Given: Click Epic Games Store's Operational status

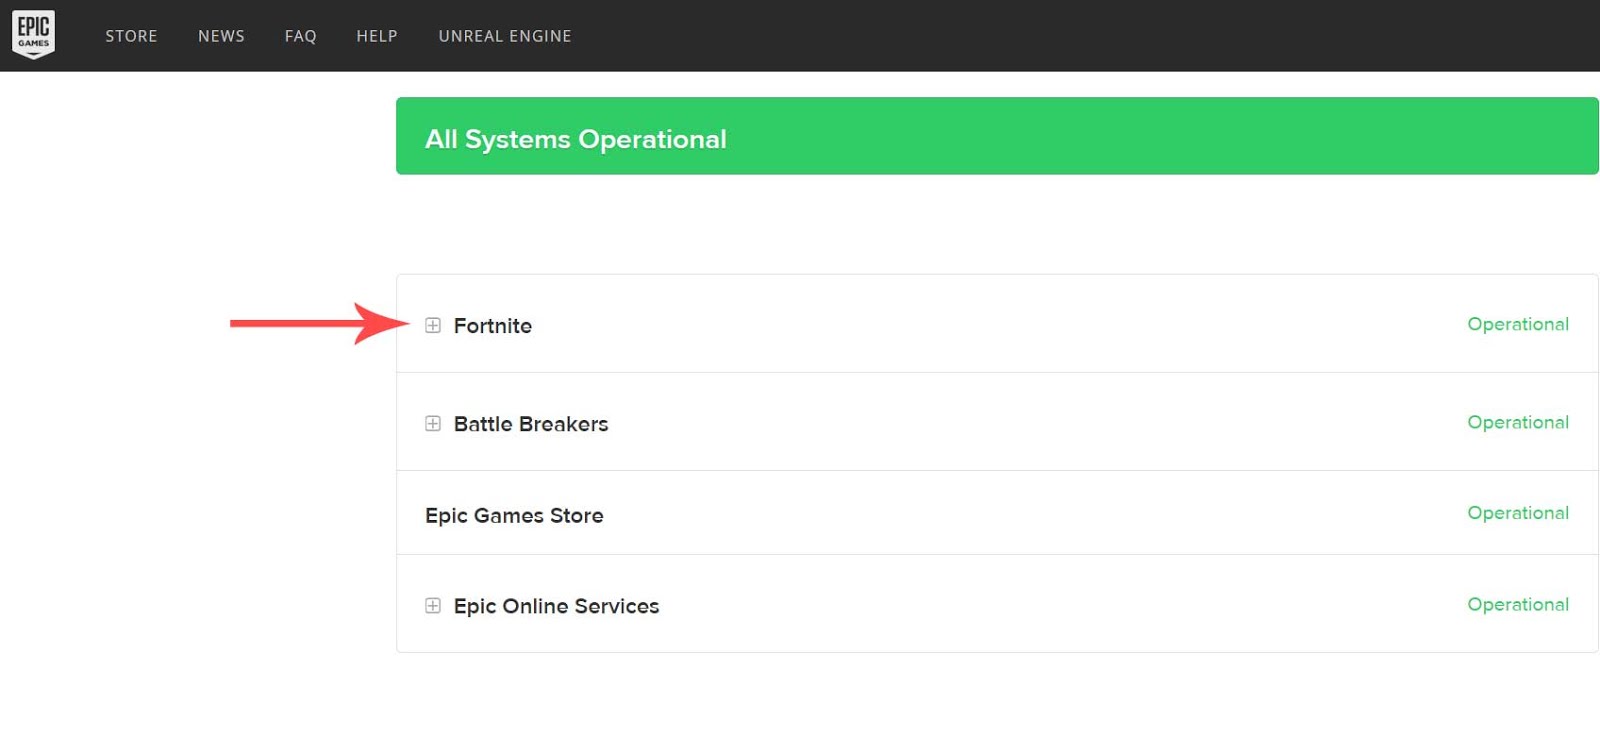Looking at the screenshot, I should pos(1518,513).
